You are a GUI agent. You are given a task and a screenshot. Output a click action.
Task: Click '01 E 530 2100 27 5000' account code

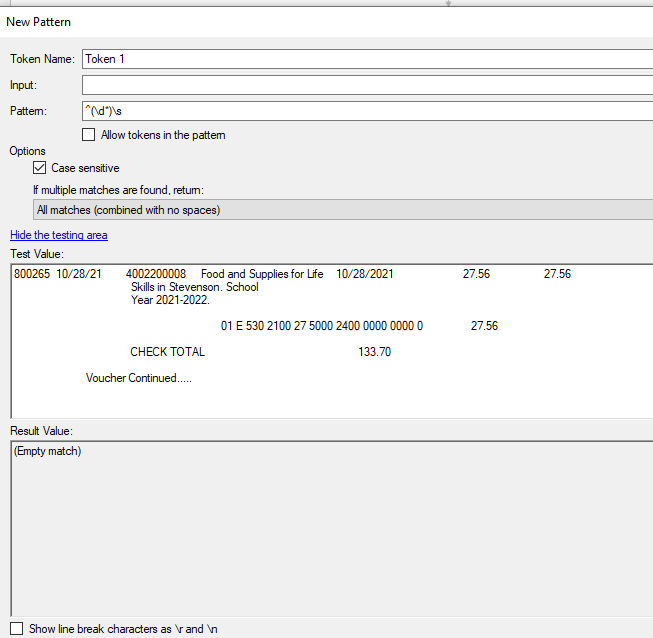point(277,326)
